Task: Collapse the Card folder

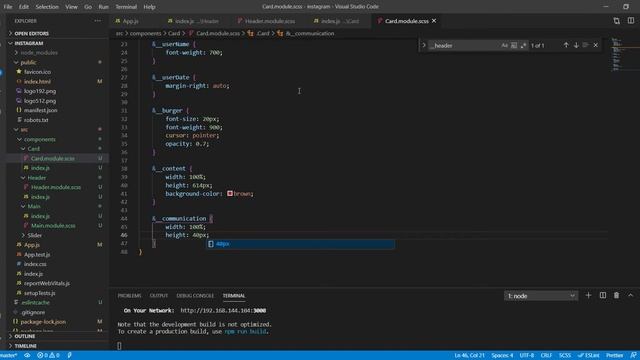Action: pyautogui.click(x=33, y=149)
